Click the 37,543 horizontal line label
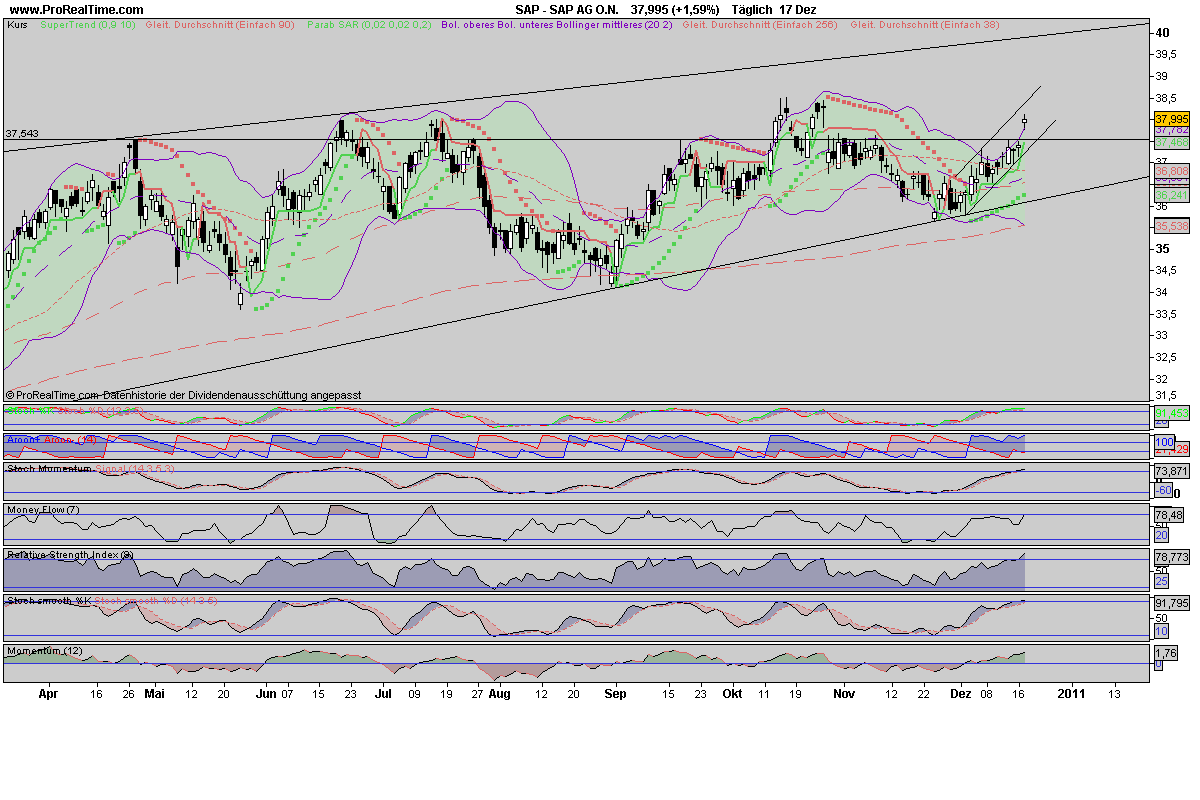 (22, 133)
